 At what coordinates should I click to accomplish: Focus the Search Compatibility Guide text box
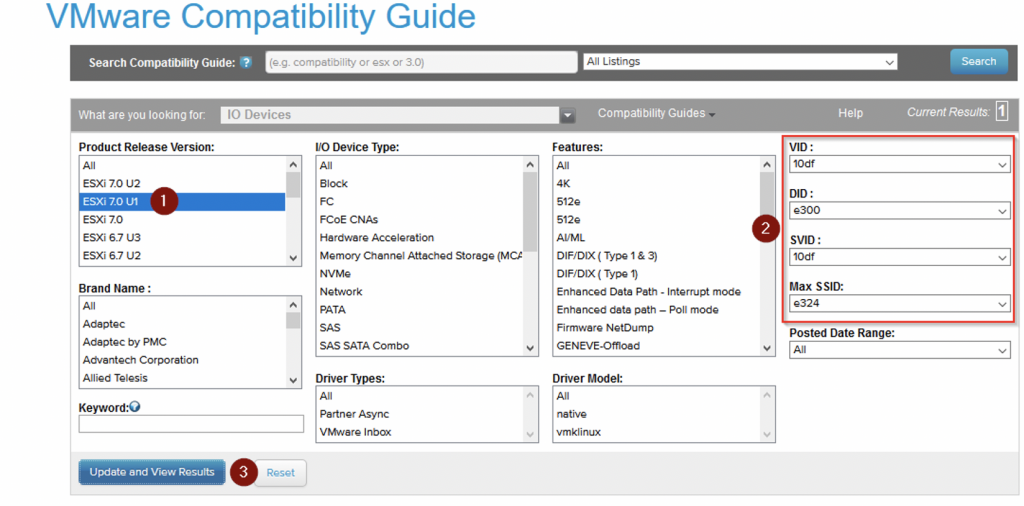pyautogui.click(x=421, y=63)
